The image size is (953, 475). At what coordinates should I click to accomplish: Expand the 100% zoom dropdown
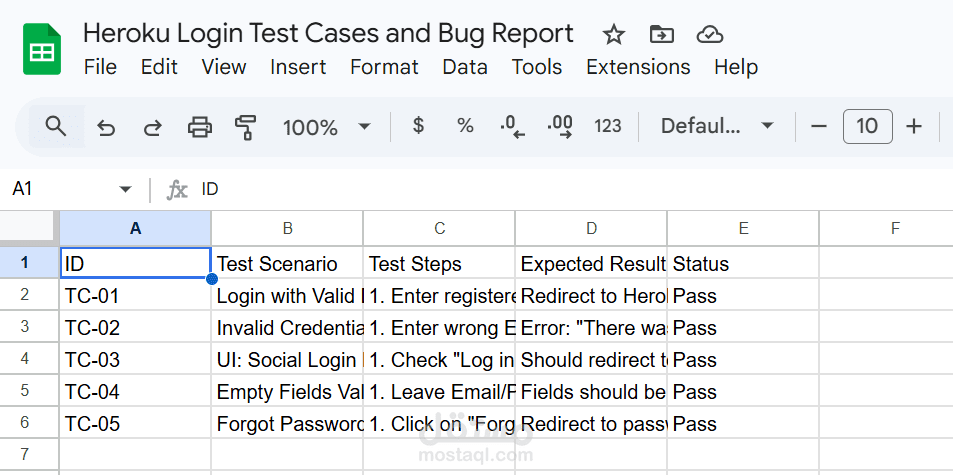pos(326,127)
